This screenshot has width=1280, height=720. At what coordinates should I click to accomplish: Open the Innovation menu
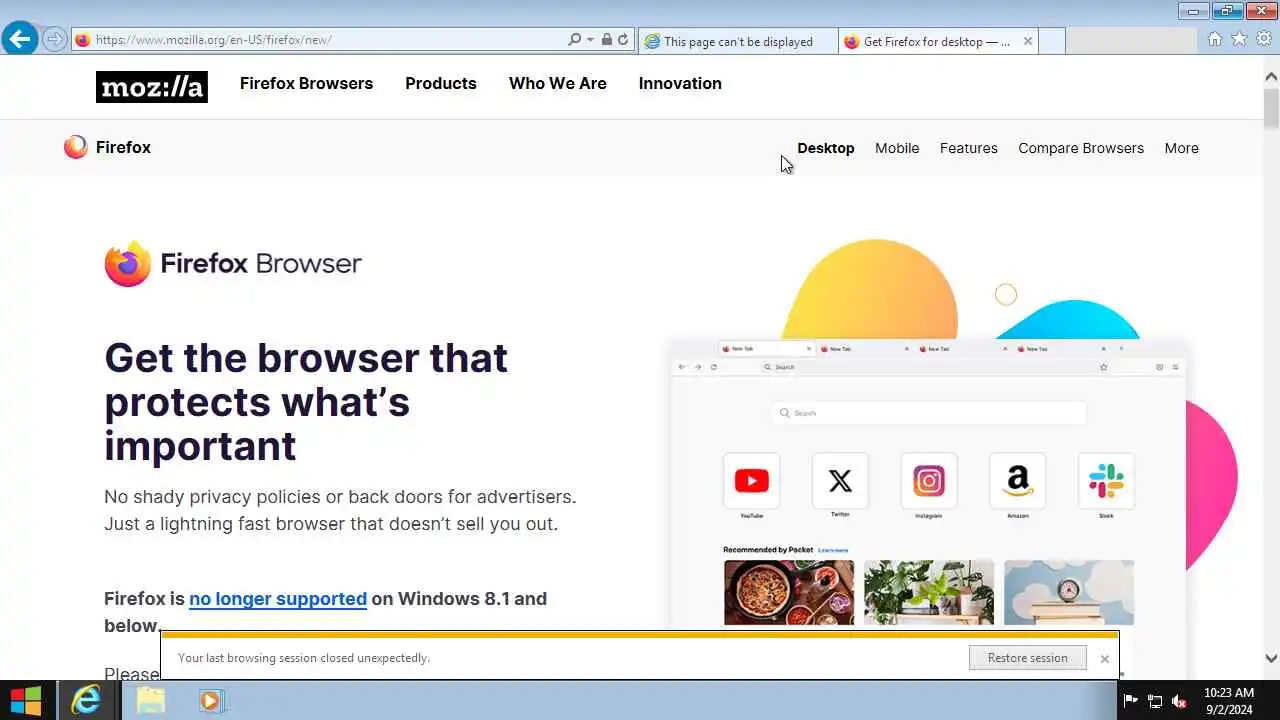pos(680,83)
